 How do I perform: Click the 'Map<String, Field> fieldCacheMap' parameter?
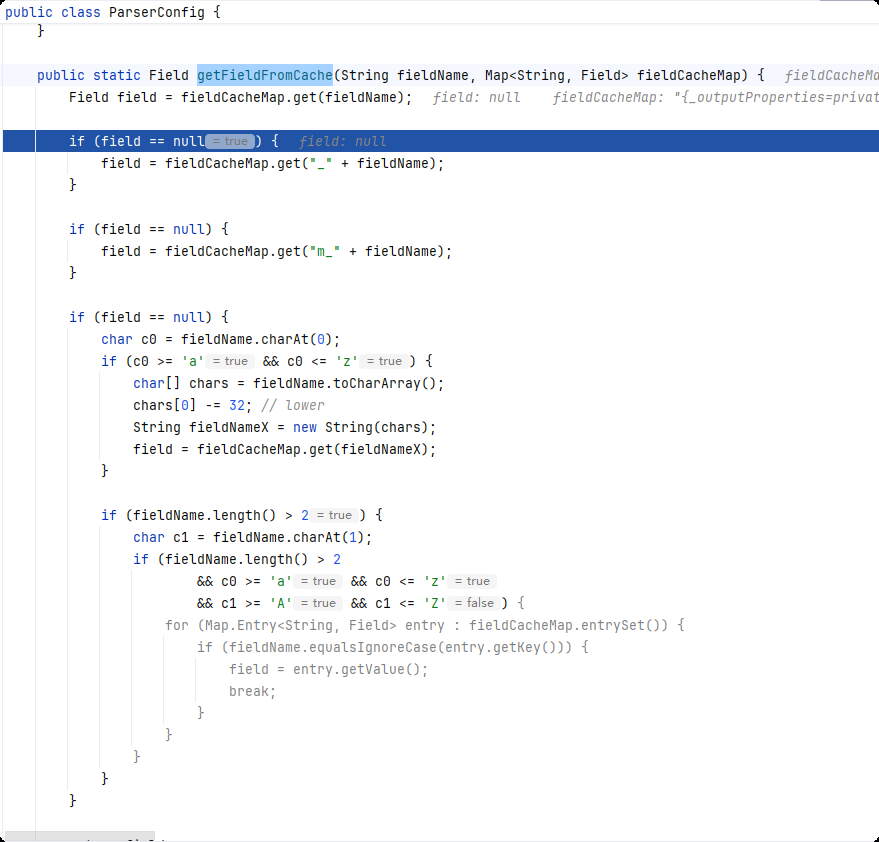(x=612, y=75)
